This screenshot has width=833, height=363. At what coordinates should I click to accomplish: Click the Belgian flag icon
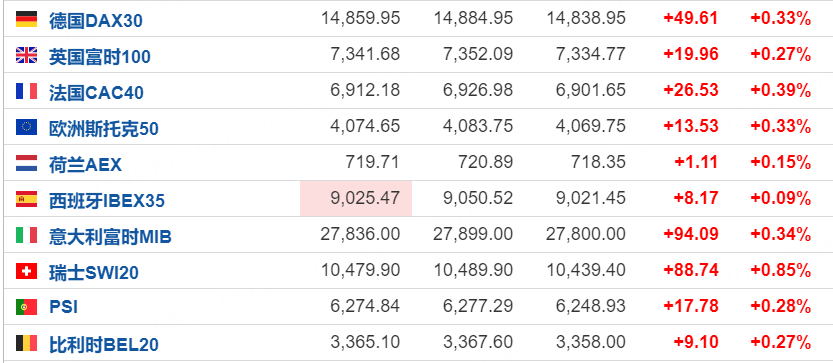[x=26, y=343]
